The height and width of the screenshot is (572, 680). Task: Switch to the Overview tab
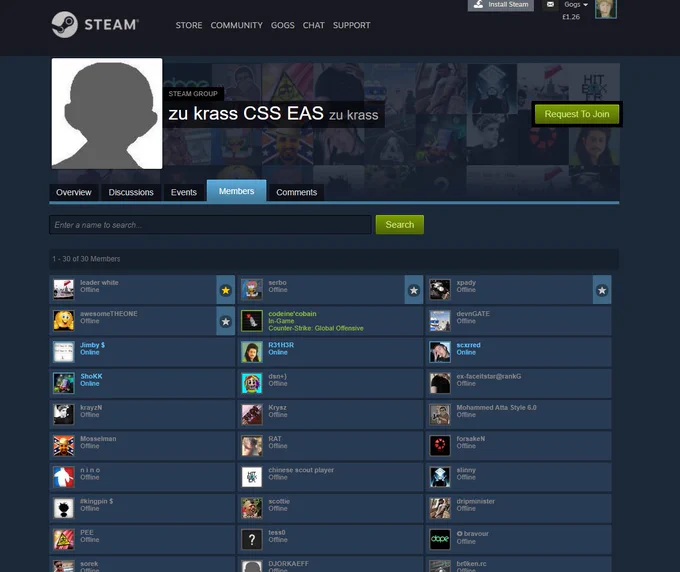click(x=74, y=192)
